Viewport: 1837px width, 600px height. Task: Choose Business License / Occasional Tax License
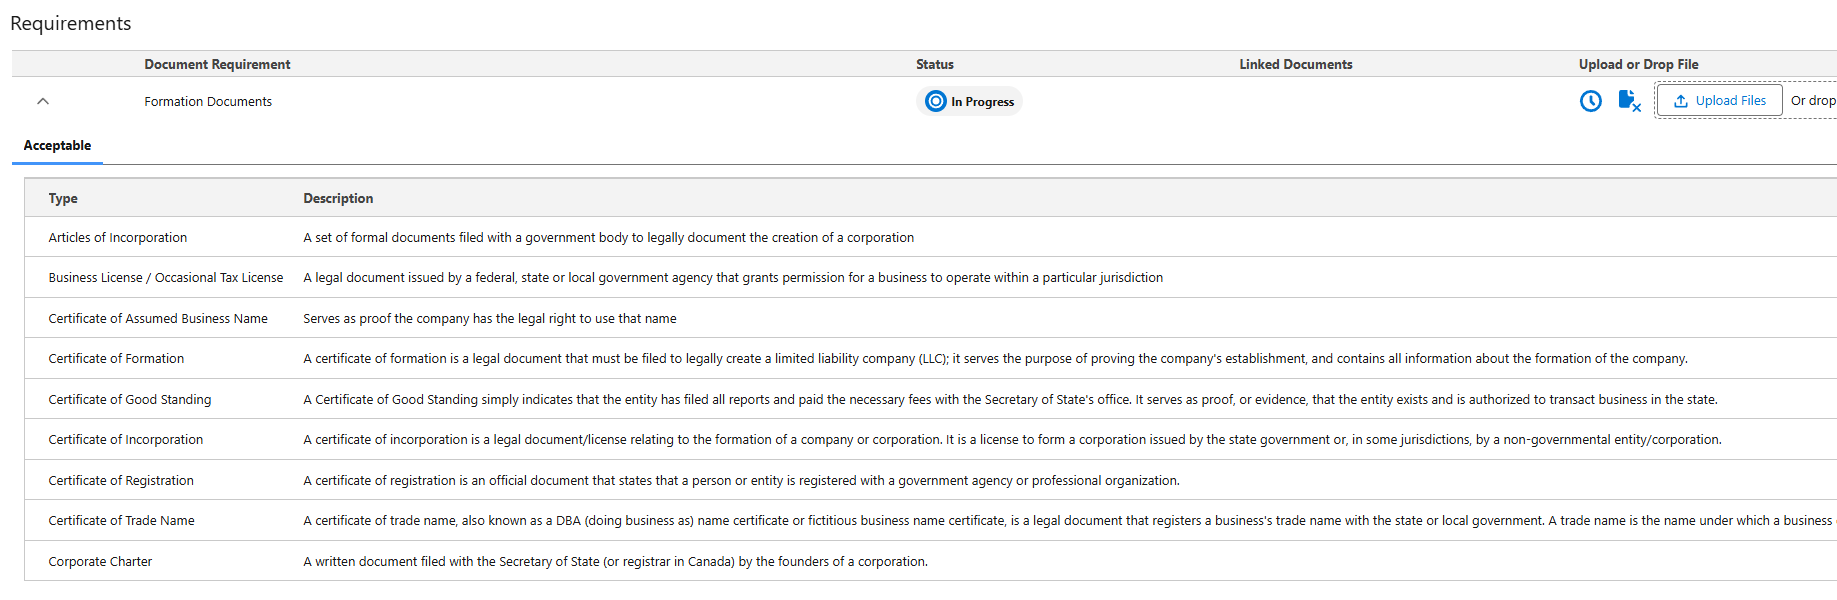click(166, 278)
